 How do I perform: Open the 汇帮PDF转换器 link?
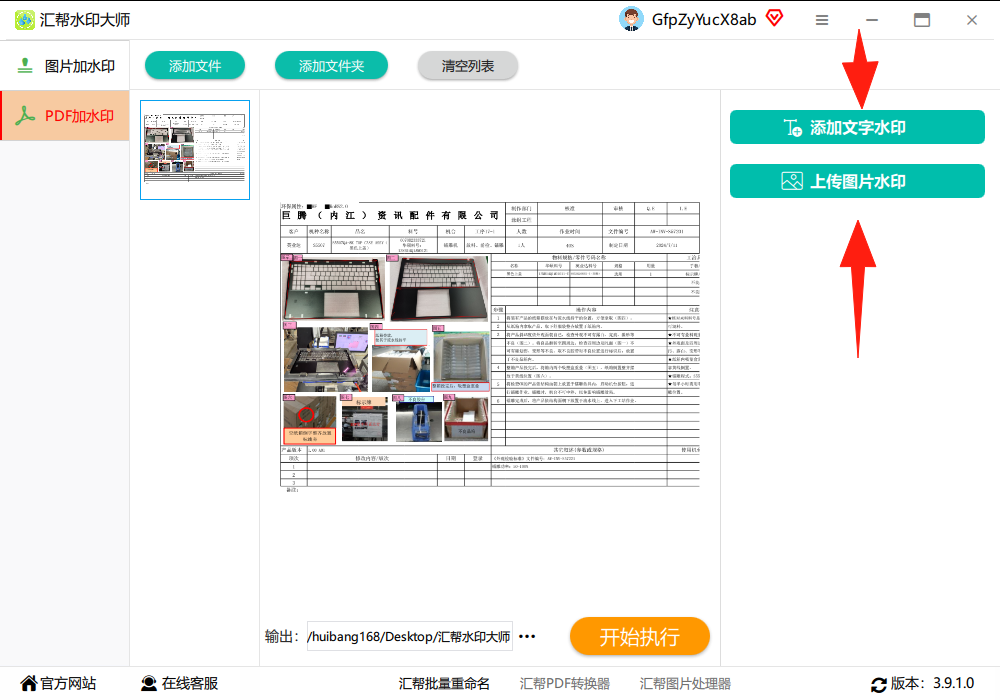(564, 683)
